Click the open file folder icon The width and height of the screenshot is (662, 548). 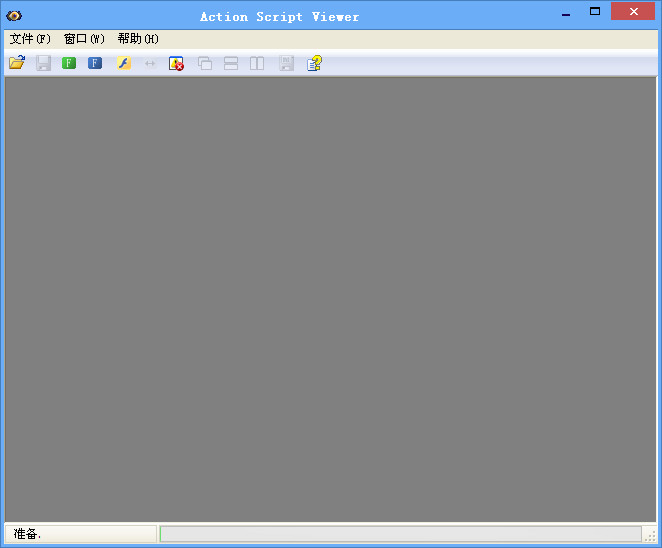tap(17, 63)
